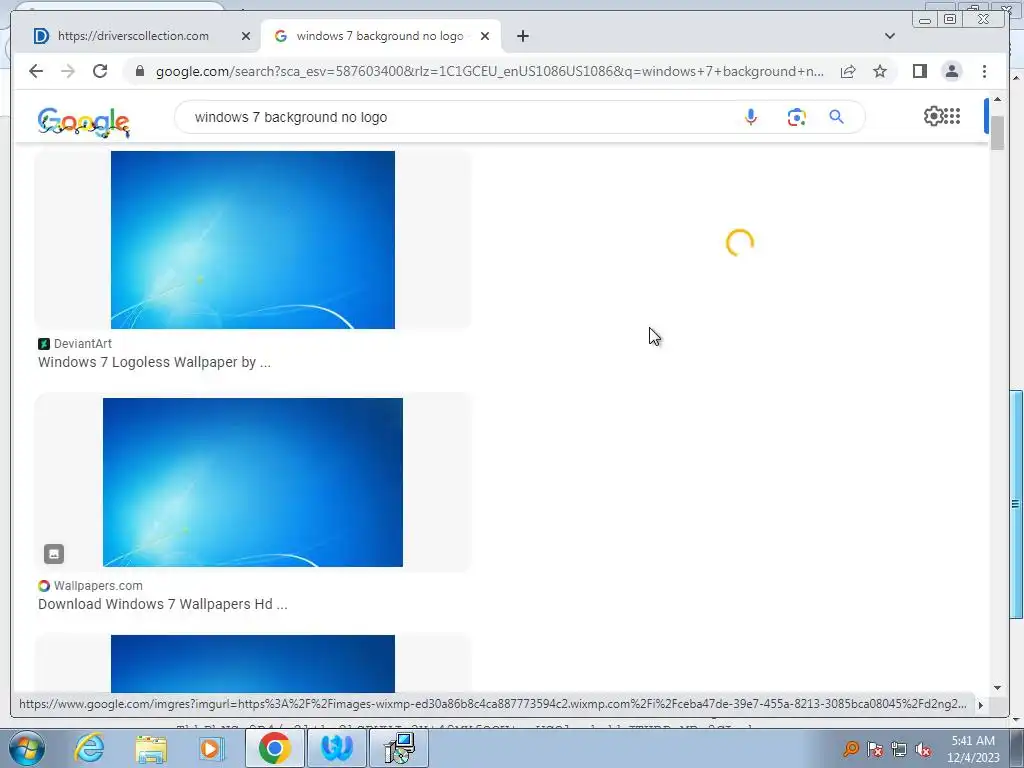Open the DeviantArt logoless wallpaper thumbnail
The height and width of the screenshot is (768, 1024).
point(253,240)
